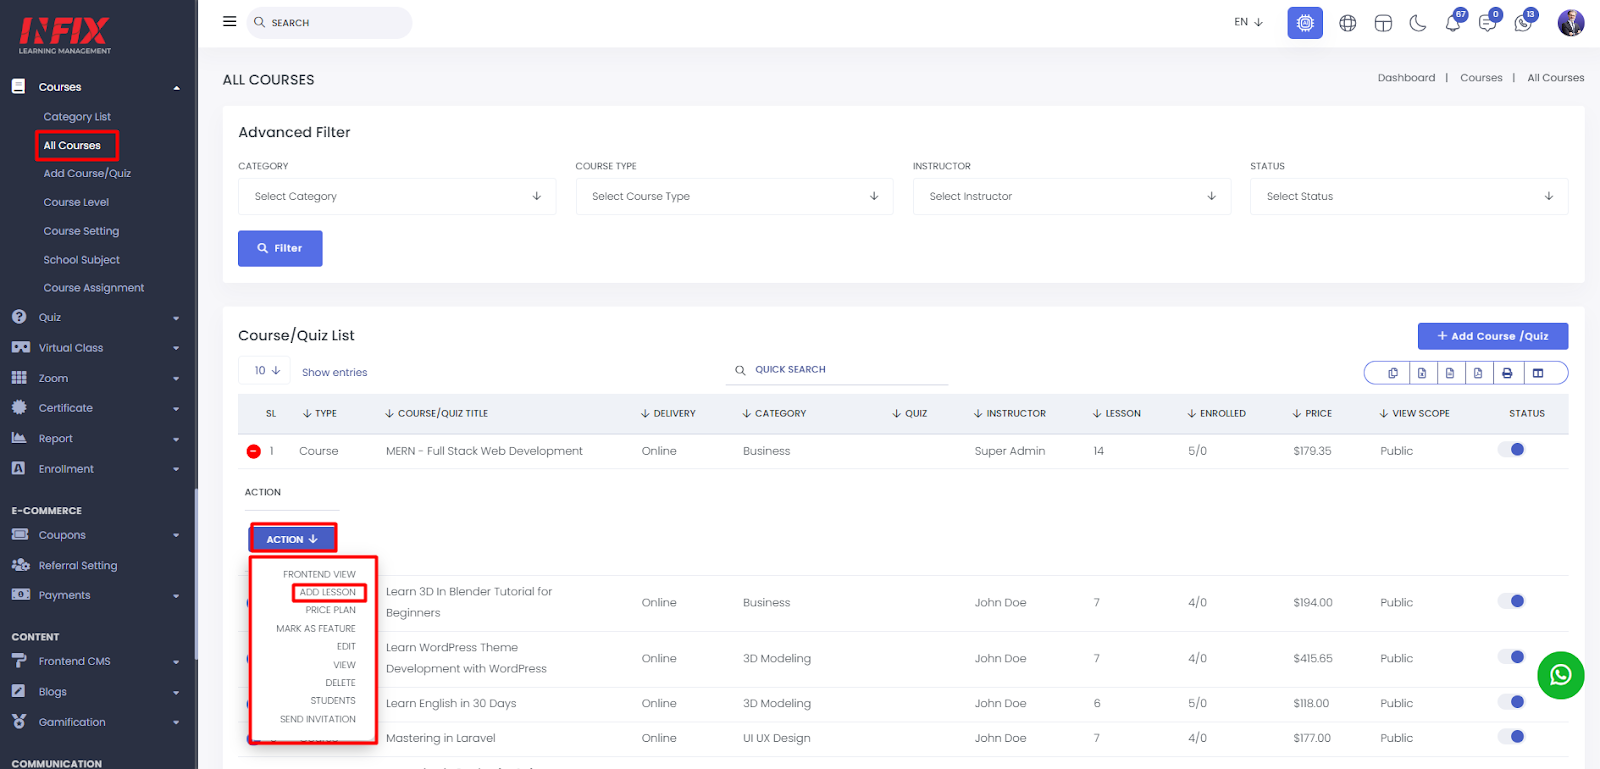Viewport: 1600px width, 769px height.
Task: Choose Mark As Feature from action menu
Action: pos(316,629)
